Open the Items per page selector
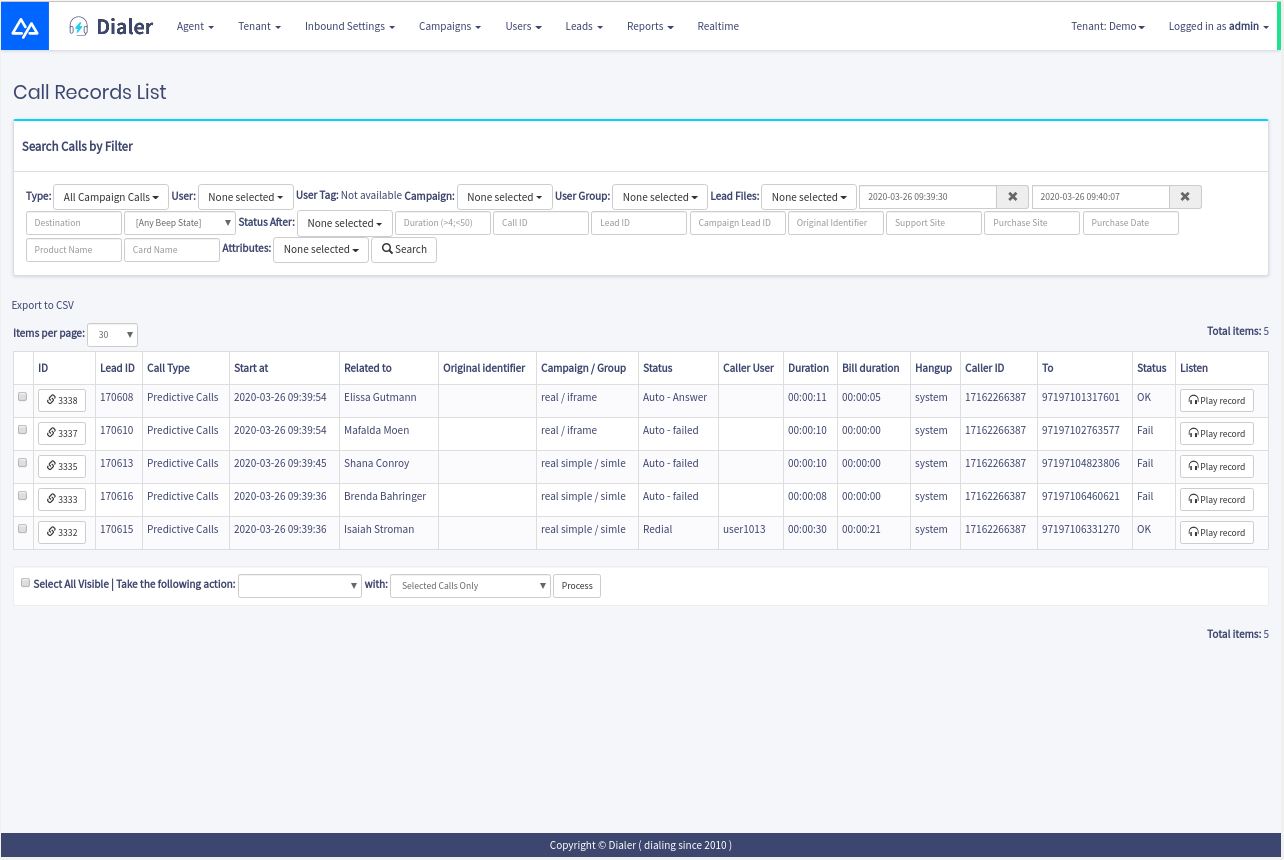This screenshot has width=1284, height=860. [113, 335]
